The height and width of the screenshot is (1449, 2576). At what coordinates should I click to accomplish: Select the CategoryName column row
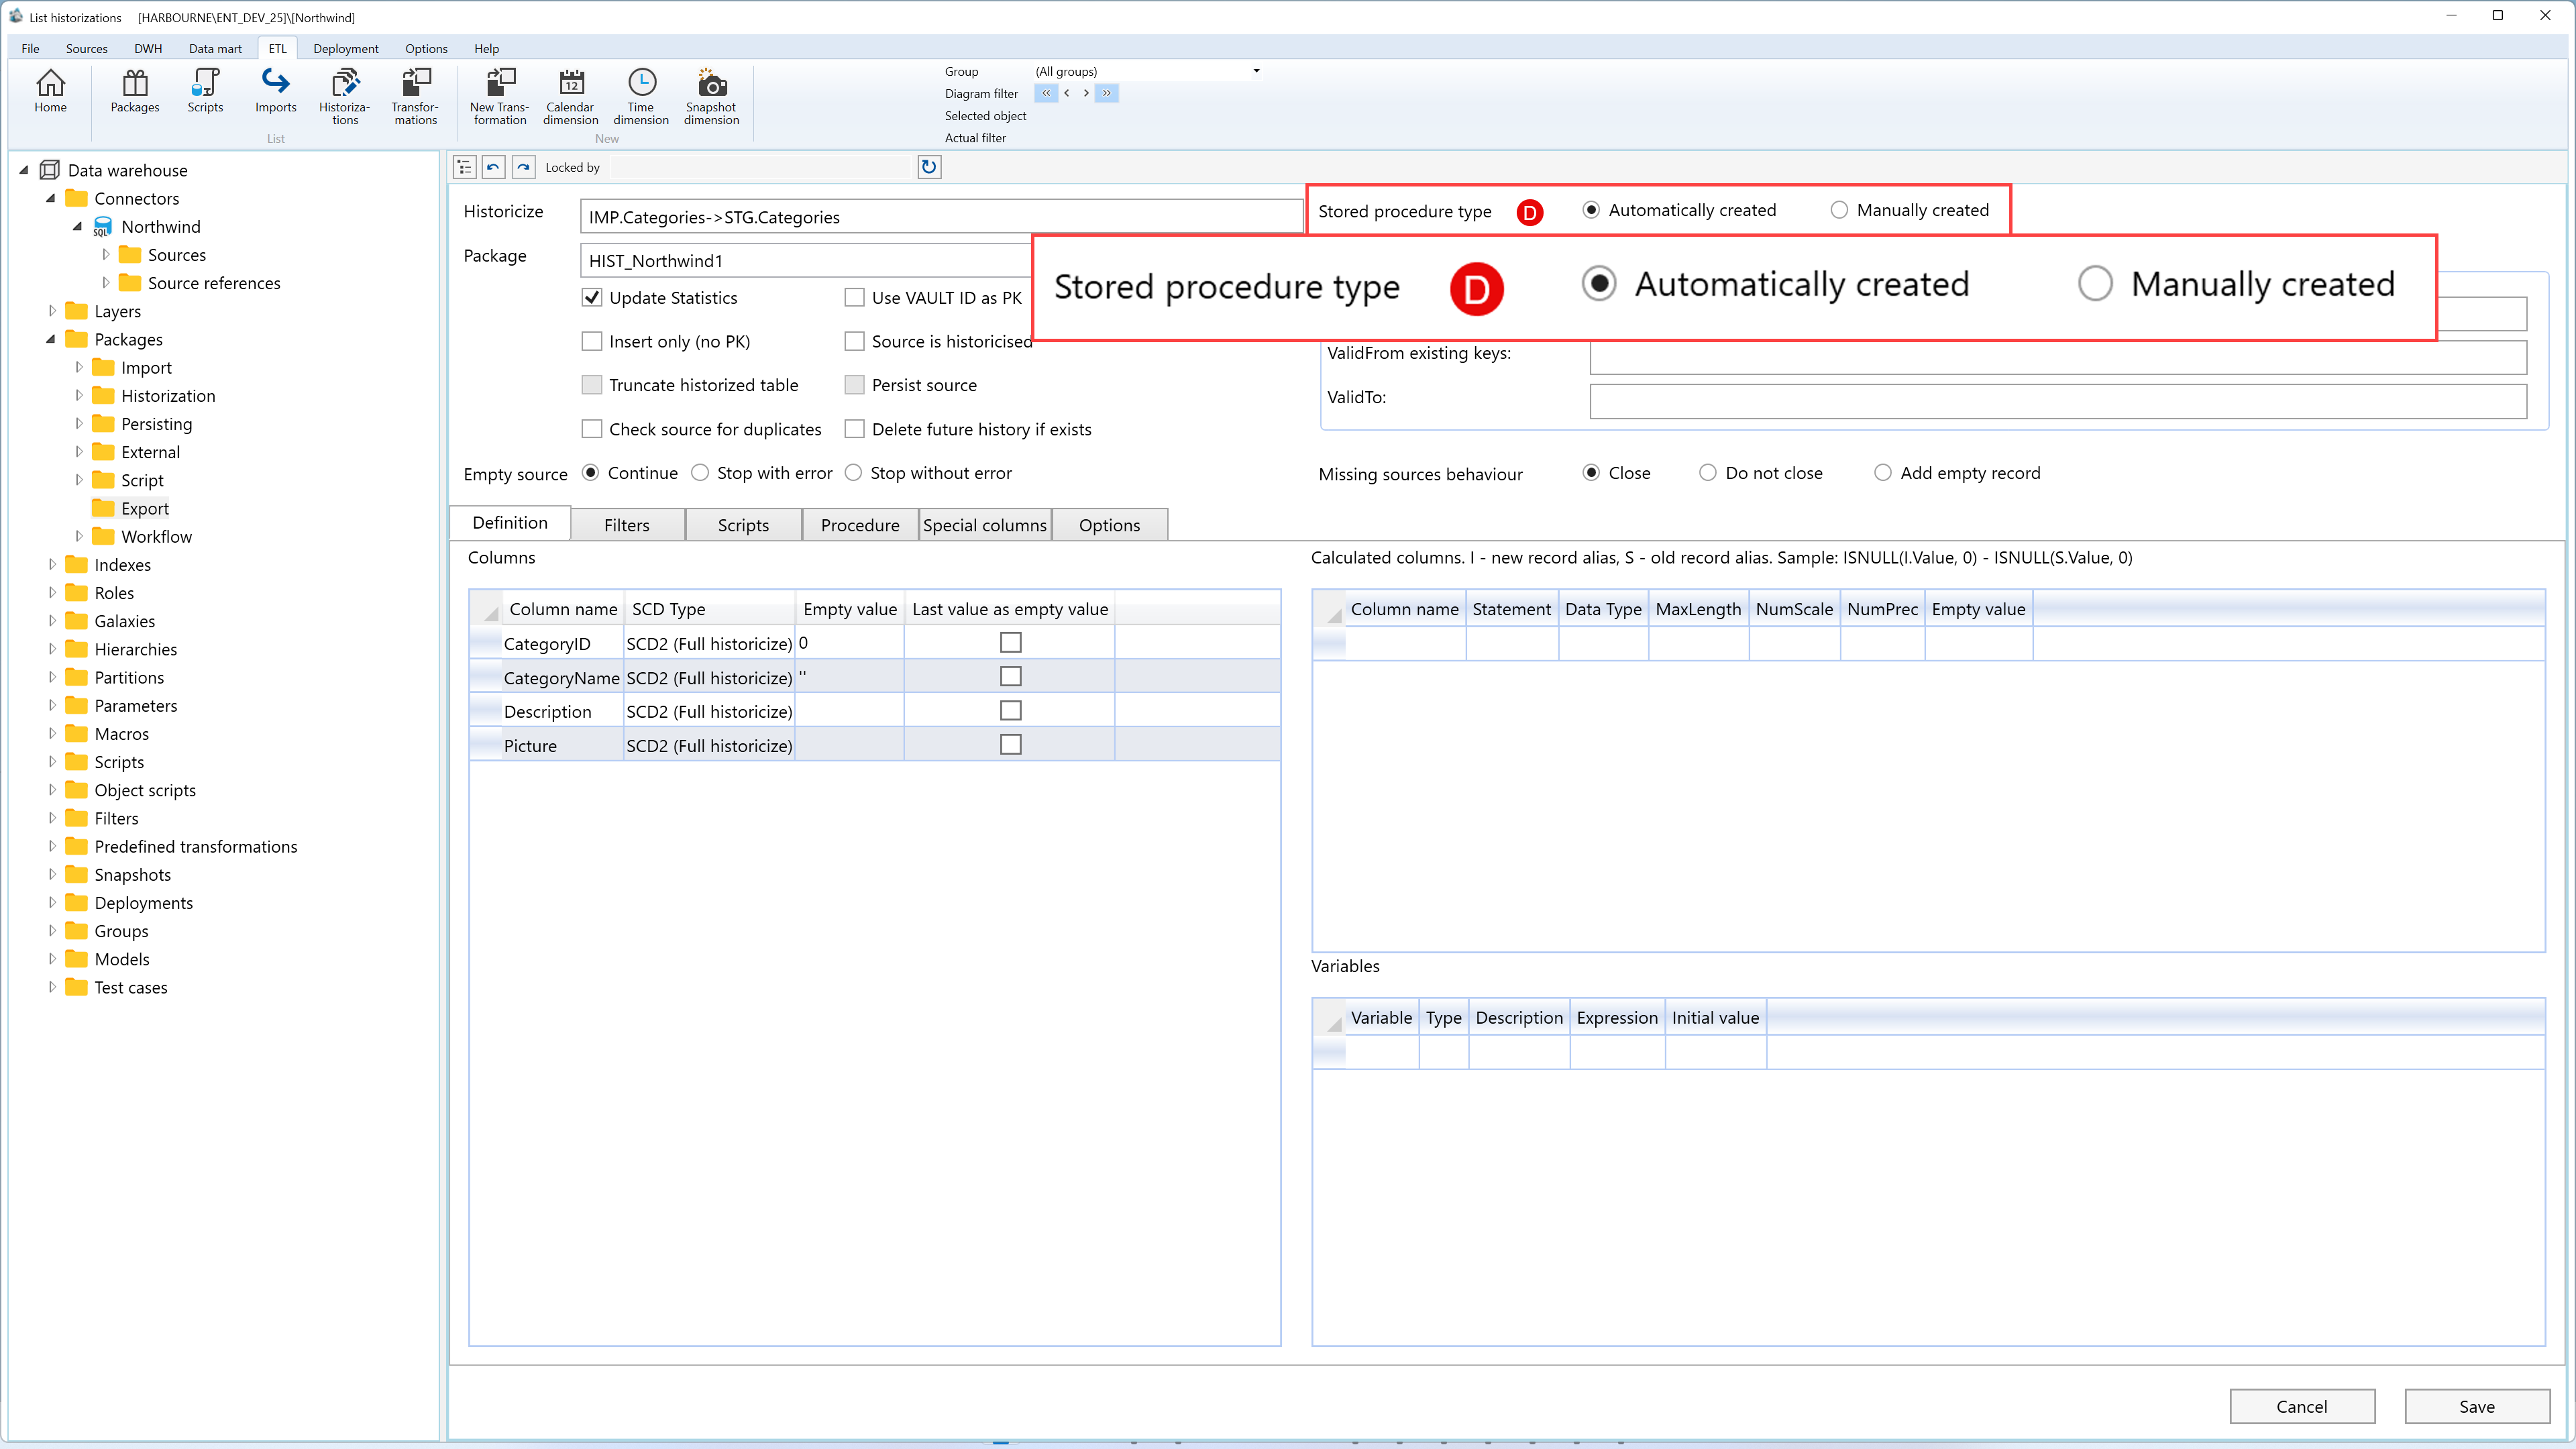coord(875,678)
